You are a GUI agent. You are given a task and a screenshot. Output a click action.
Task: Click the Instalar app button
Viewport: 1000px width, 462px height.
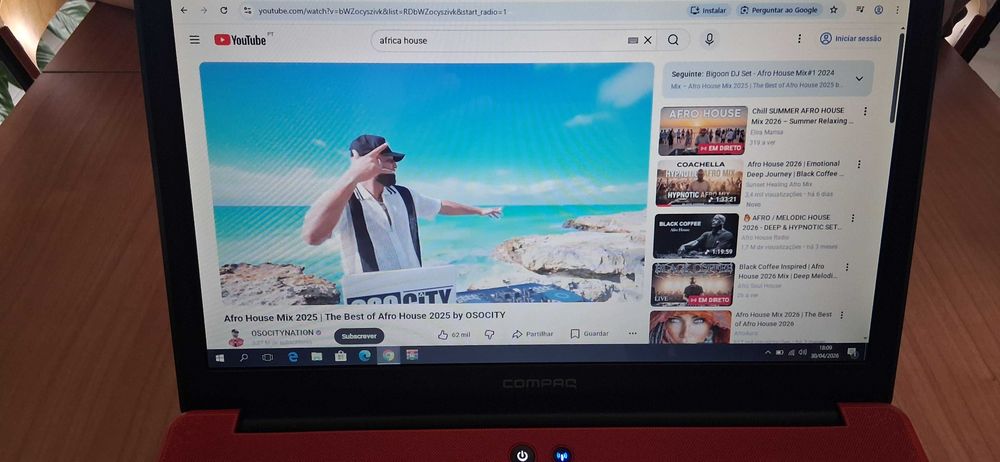709,10
